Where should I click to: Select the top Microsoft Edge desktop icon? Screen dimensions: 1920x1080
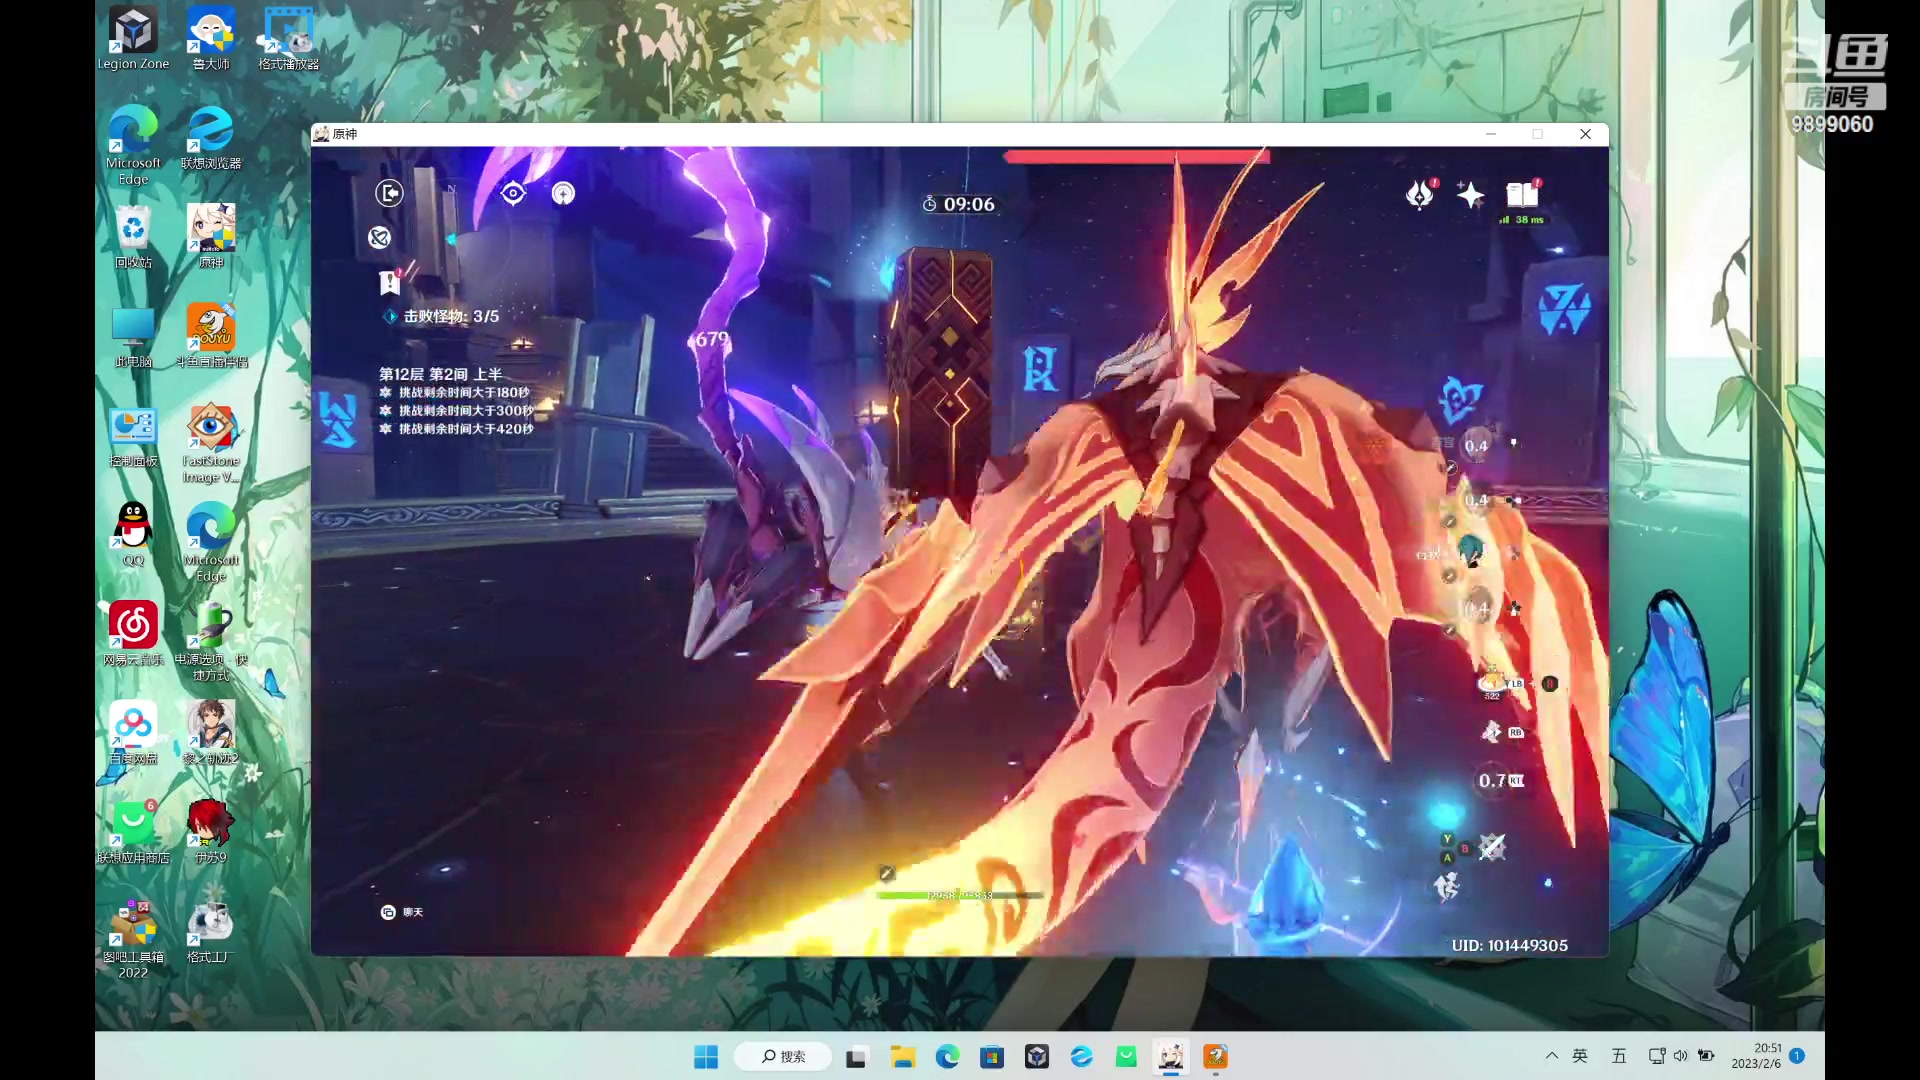(x=133, y=146)
